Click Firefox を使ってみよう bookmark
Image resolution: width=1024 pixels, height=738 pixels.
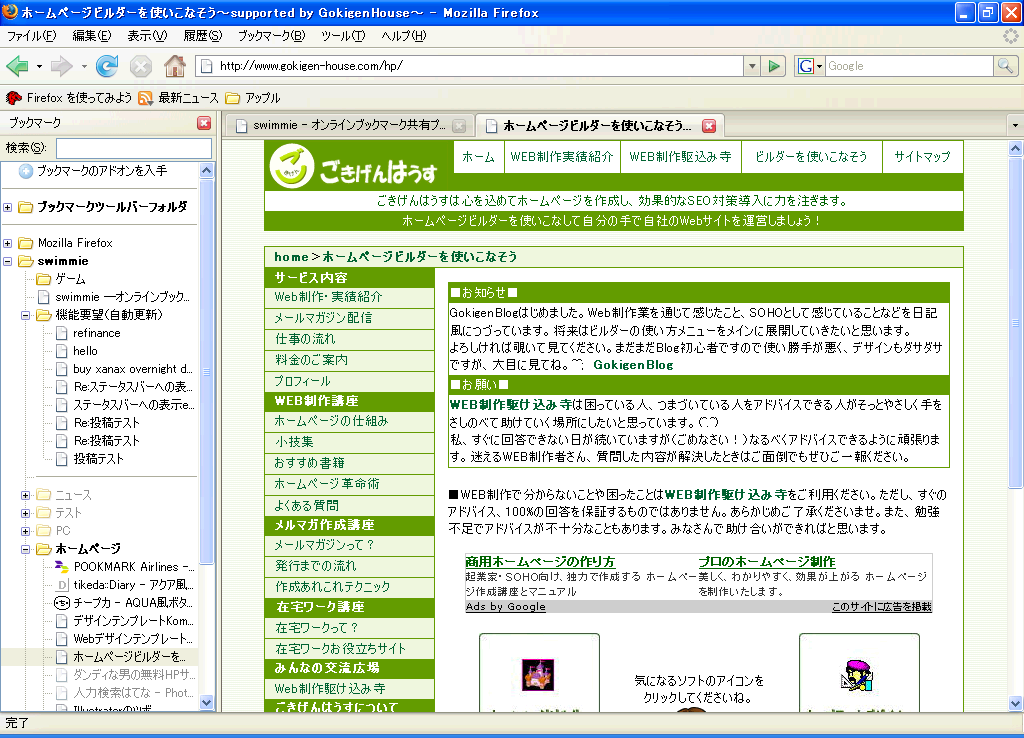click(x=69, y=98)
